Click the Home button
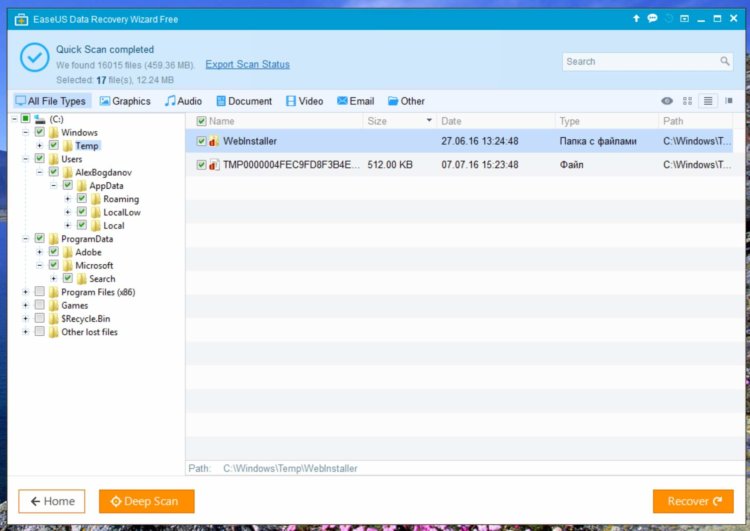750x531 pixels. tap(52, 501)
